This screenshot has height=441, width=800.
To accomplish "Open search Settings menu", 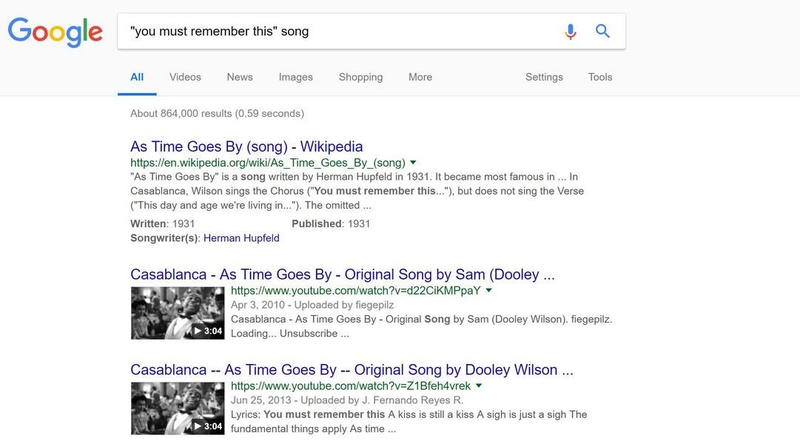I will (544, 77).
